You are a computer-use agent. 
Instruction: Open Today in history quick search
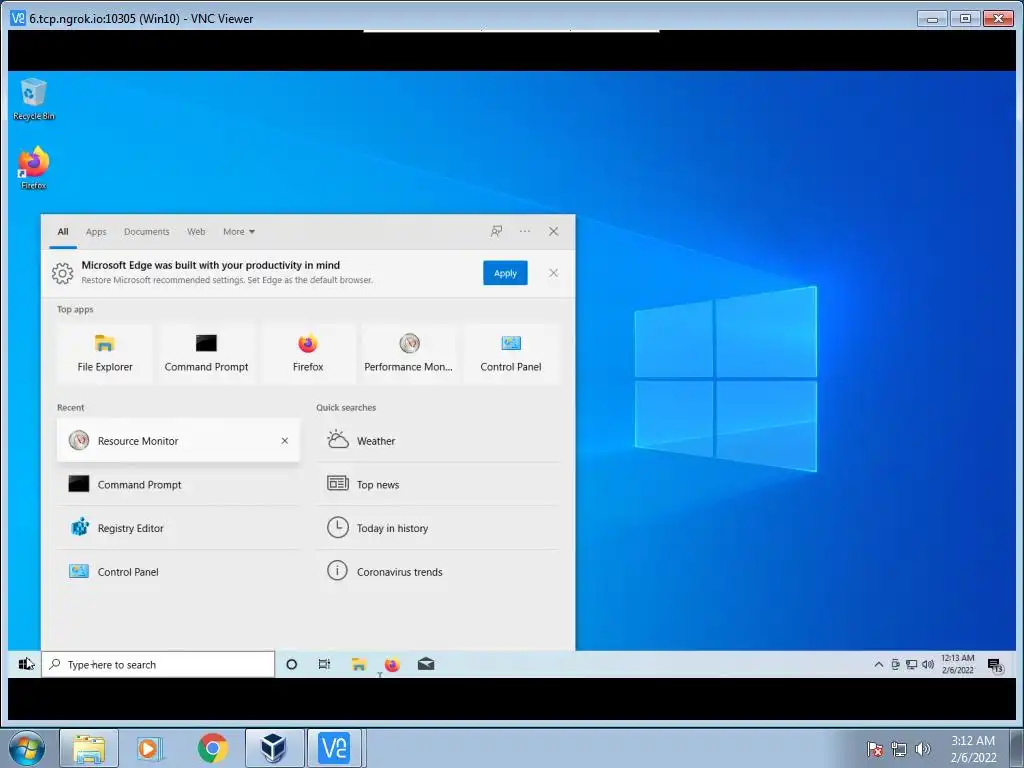[438, 528]
